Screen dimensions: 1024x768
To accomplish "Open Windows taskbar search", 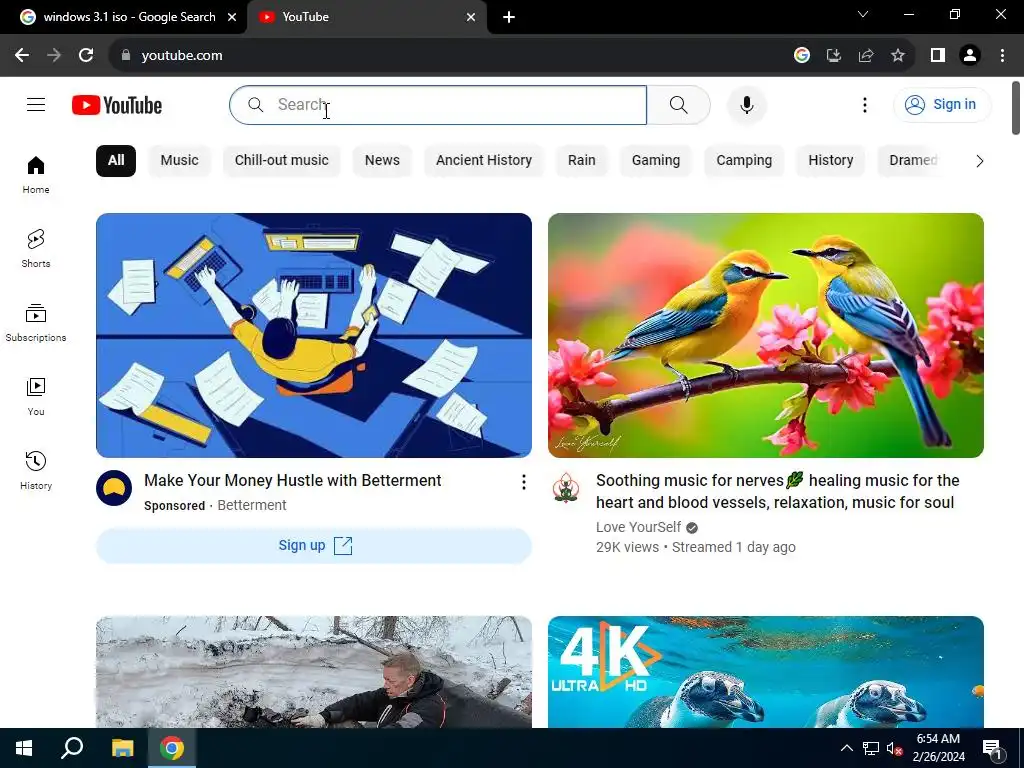I will [x=72, y=748].
